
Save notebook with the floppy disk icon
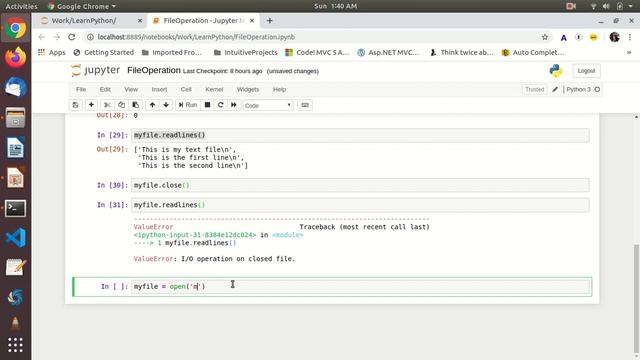click(x=76, y=105)
